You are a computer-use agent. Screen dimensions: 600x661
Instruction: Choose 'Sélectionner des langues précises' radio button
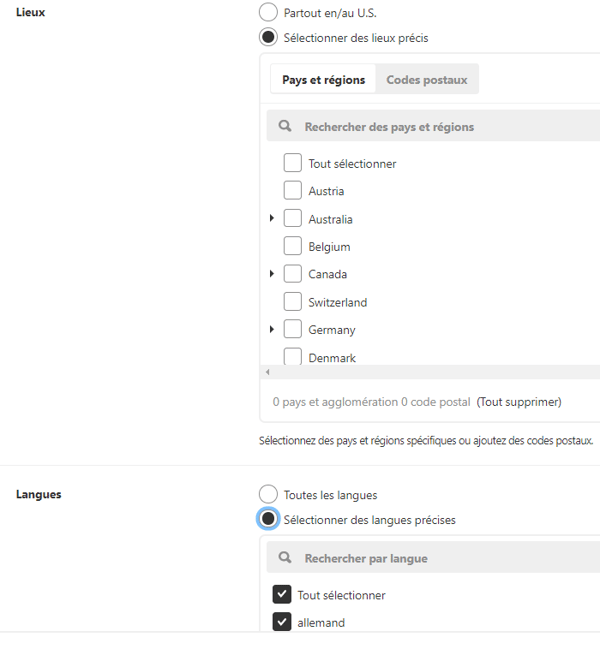tap(268, 519)
